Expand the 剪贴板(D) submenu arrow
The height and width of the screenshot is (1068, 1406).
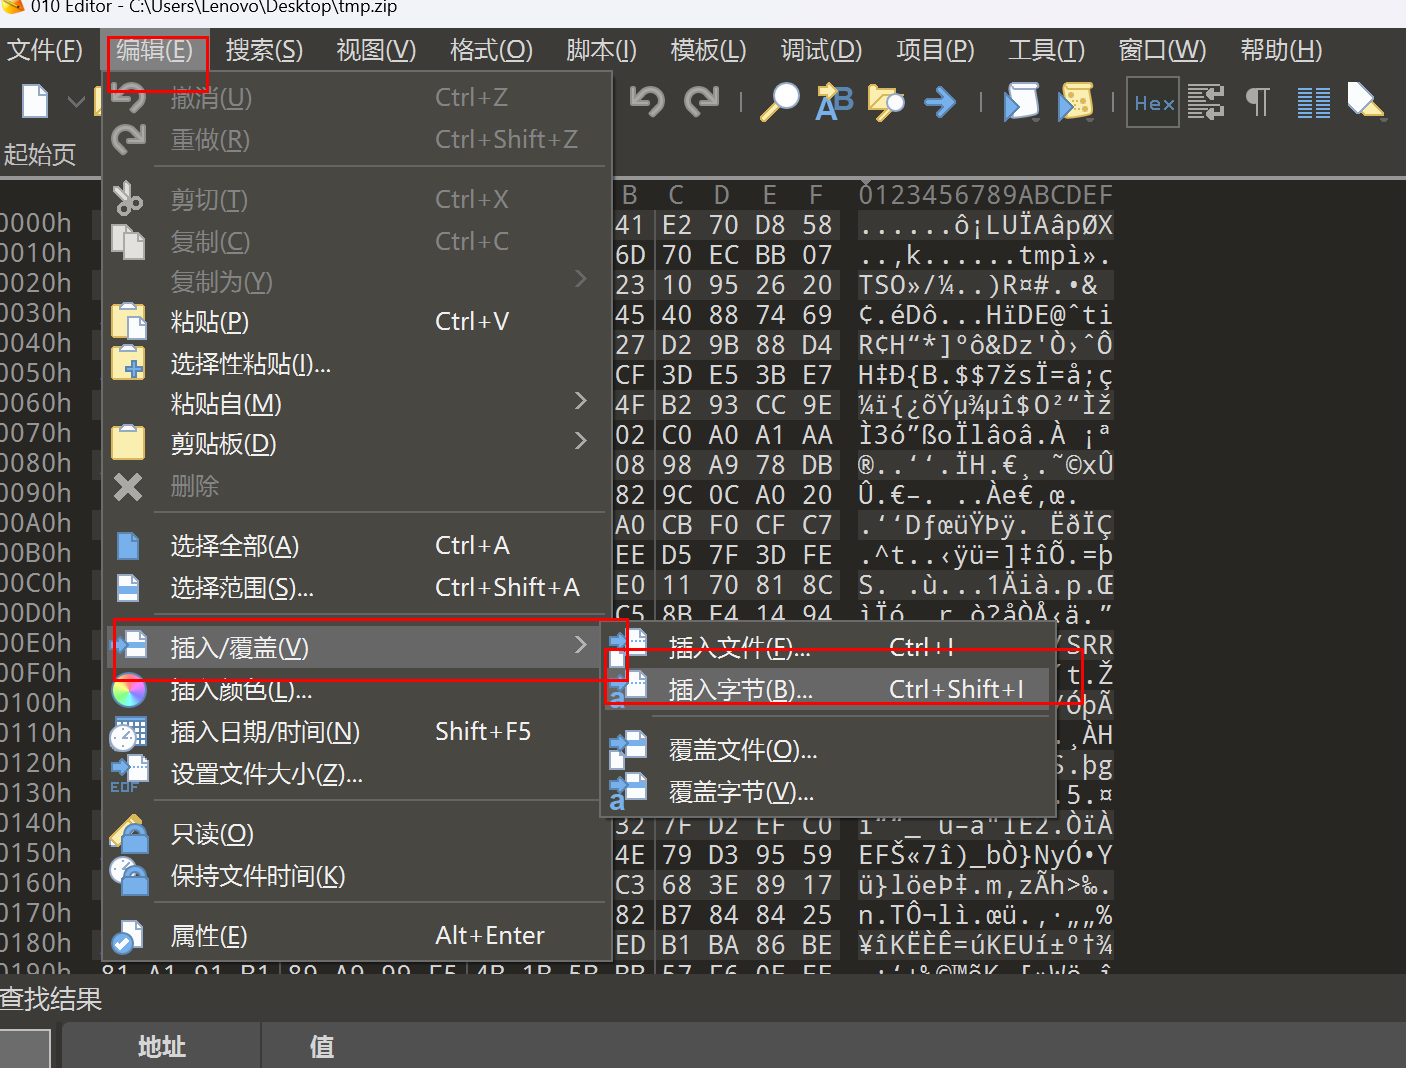(x=580, y=441)
